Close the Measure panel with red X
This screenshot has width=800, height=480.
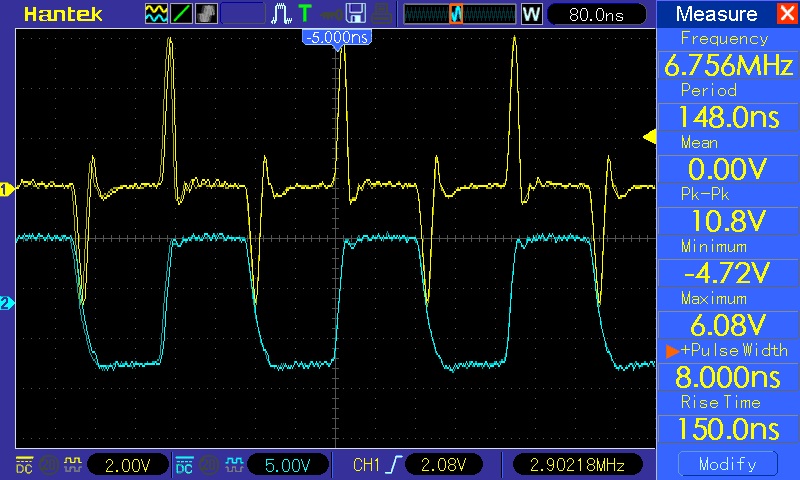787,13
